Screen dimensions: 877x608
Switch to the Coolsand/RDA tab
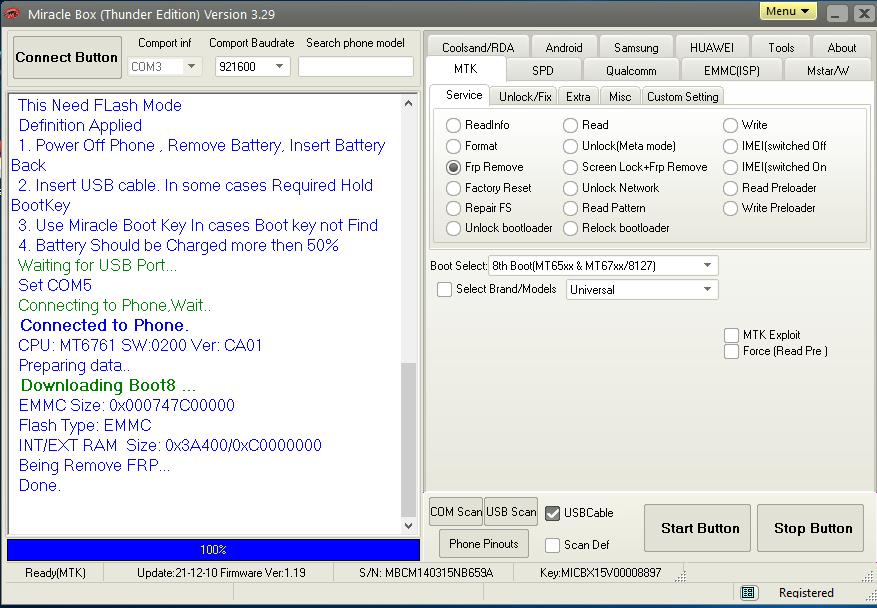(478, 48)
